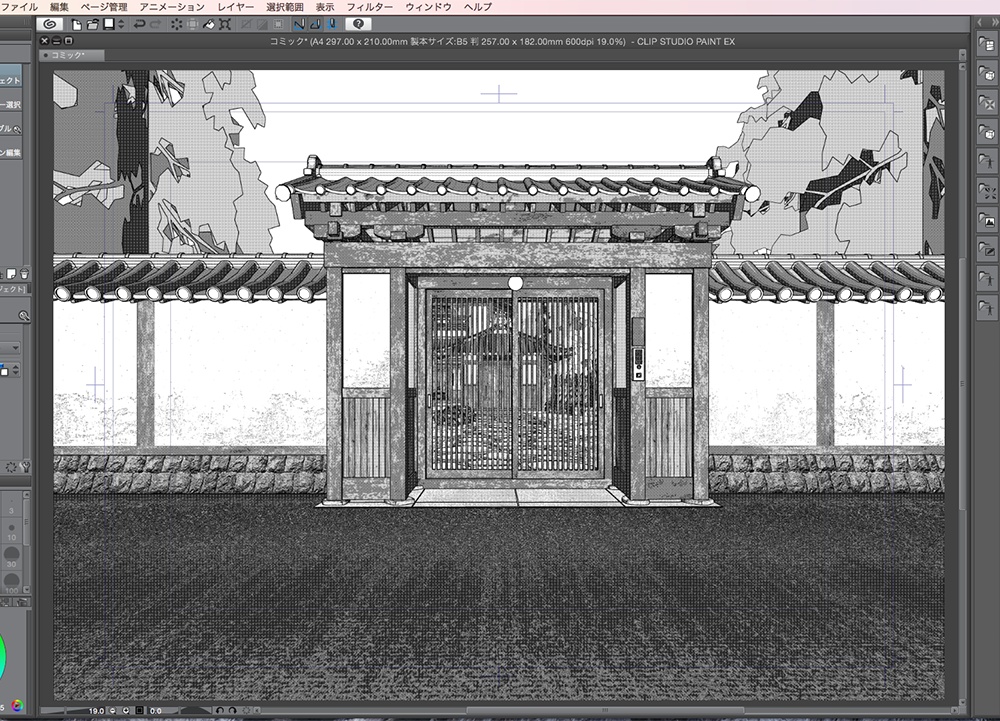Image resolution: width=1000 pixels, height=721 pixels.
Task: Open the save options dropdown arrow beside the save icon
Action: click(x=121, y=24)
